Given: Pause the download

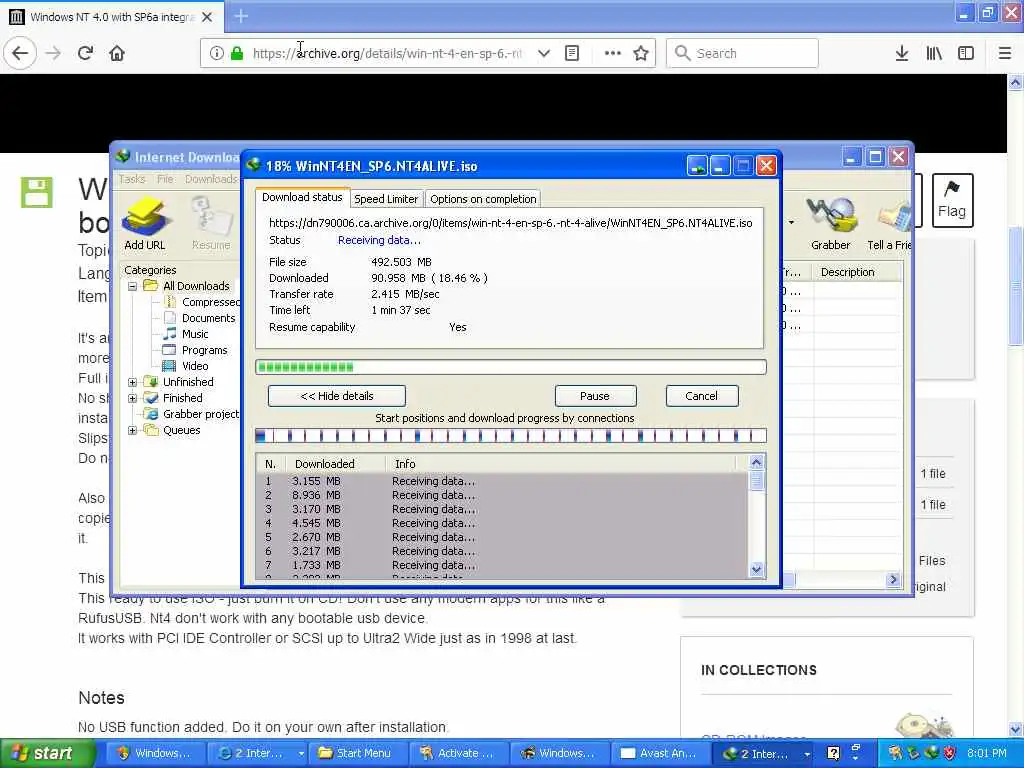Looking at the screenshot, I should (595, 396).
